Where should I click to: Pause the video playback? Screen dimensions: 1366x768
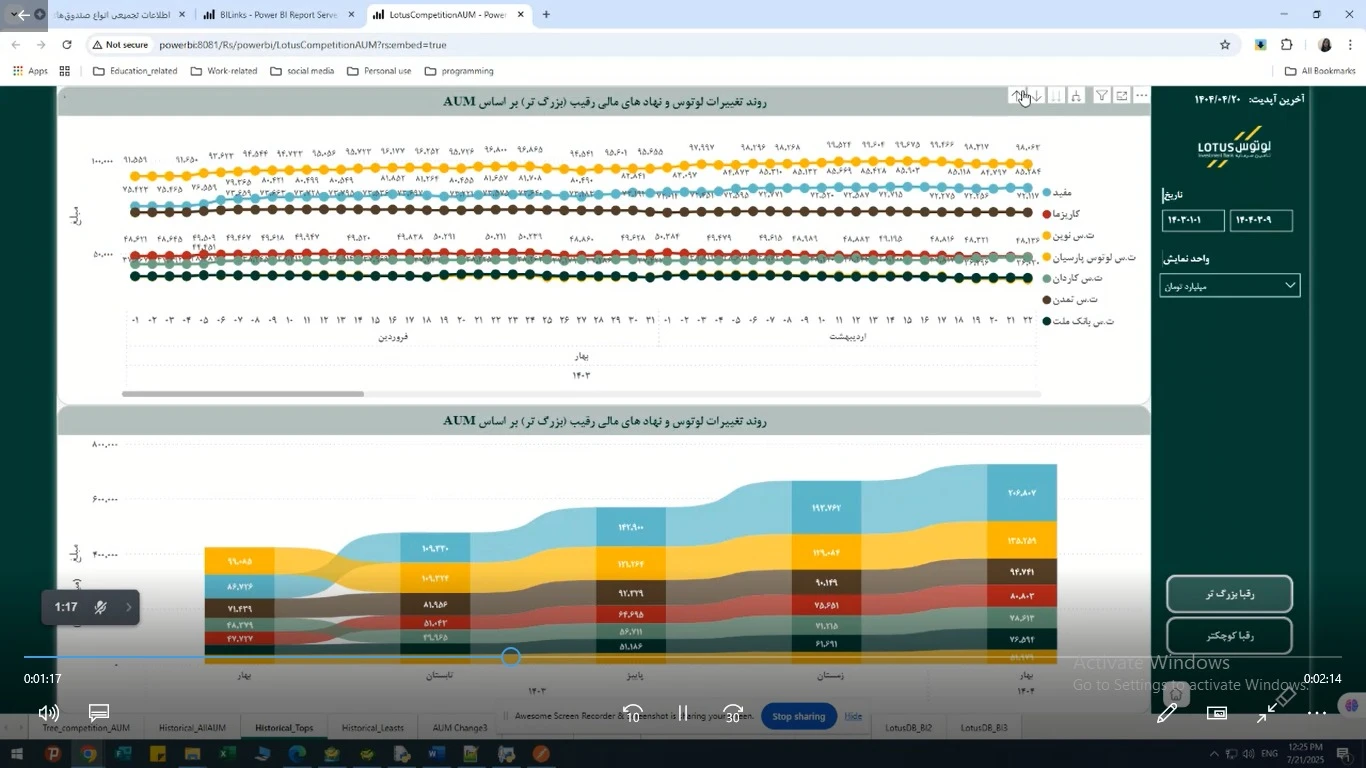tap(683, 714)
